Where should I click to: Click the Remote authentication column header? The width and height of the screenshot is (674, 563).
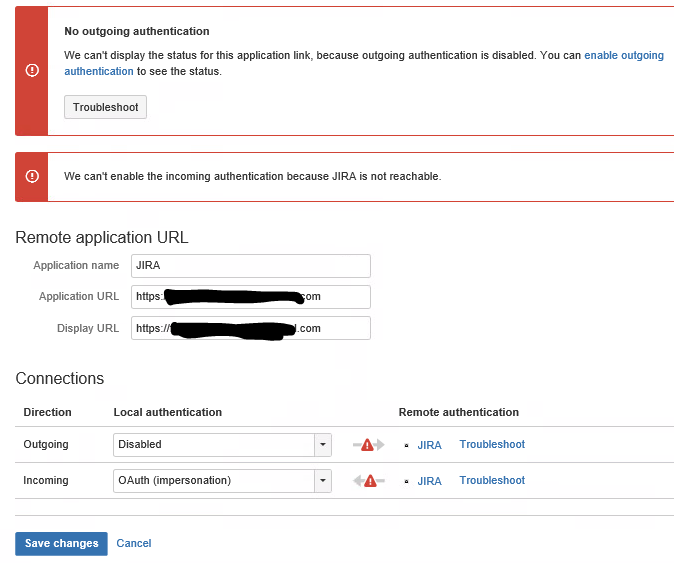point(459,412)
